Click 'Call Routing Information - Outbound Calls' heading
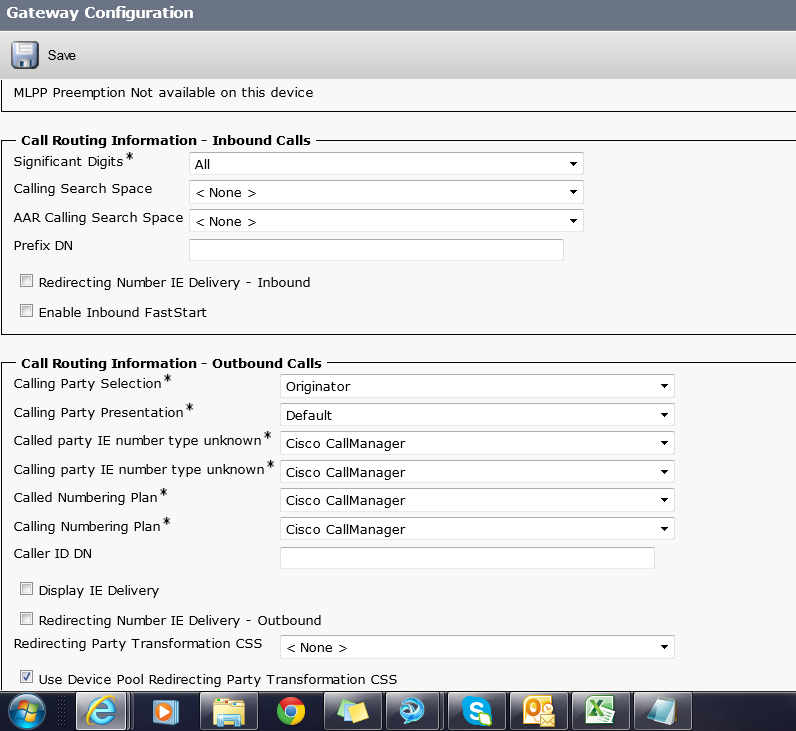This screenshot has width=796, height=731. [x=172, y=364]
